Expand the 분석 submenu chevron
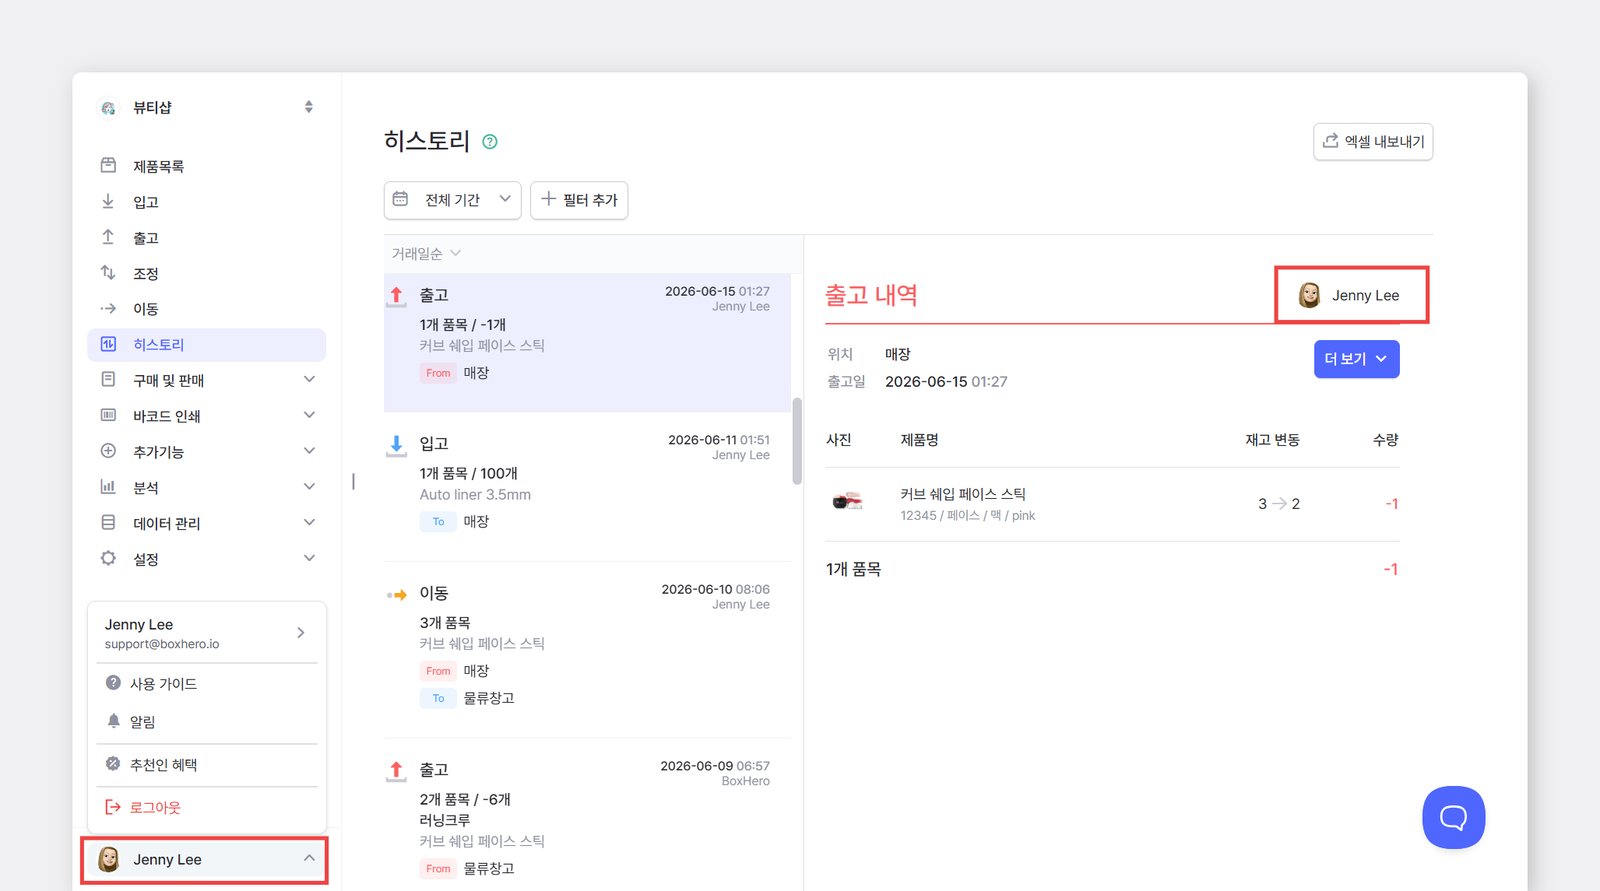This screenshot has width=1600, height=891. (309, 486)
